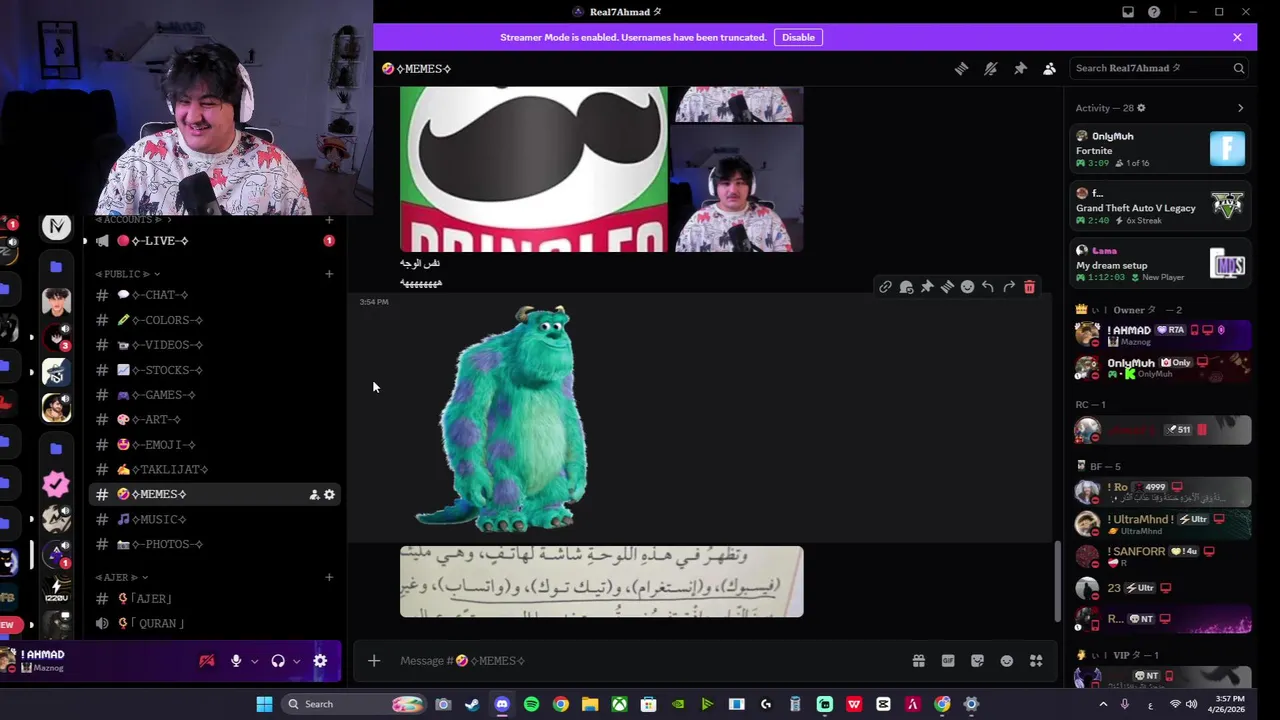The height and width of the screenshot is (720, 1280).
Task: Go to VIDEOS channel
Action: [x=215, y=345]
